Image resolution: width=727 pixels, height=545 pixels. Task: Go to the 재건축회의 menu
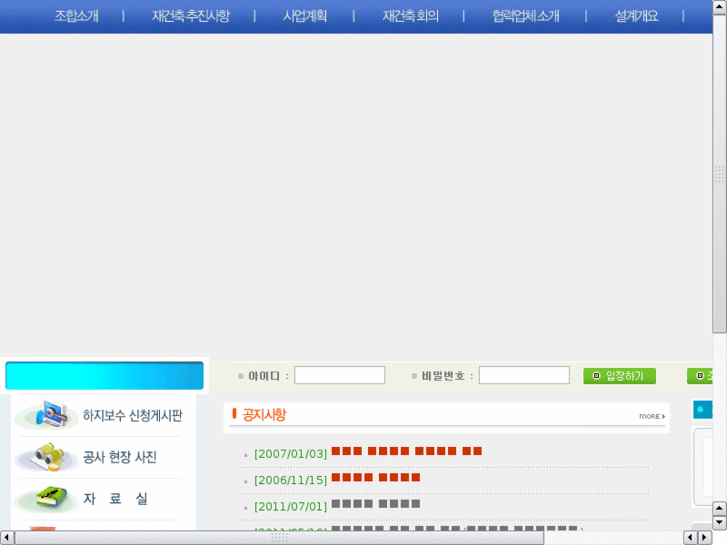click(x=410, y=16)
